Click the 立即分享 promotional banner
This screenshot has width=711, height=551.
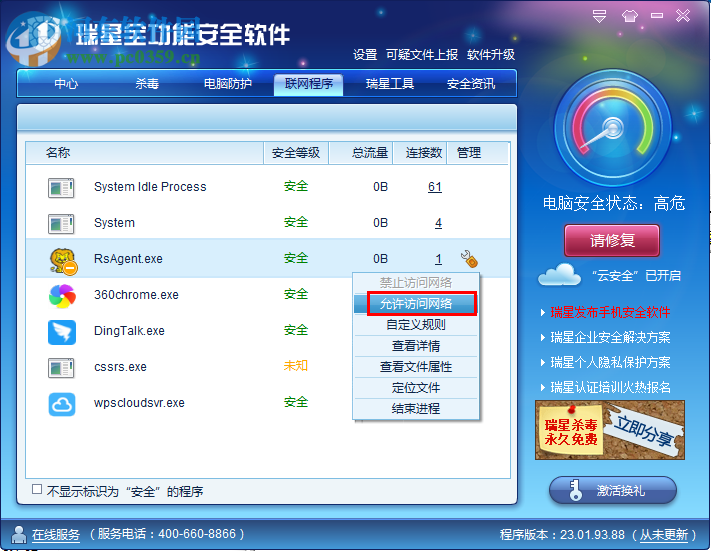[x=610, y=430]
